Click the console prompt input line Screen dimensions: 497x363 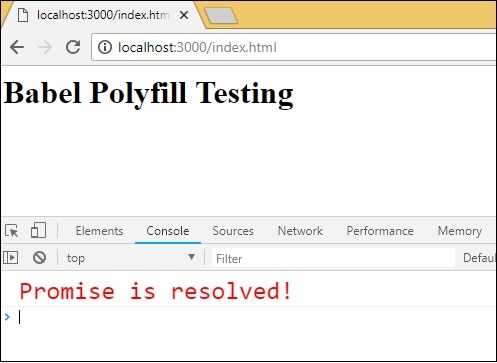(248, 317)
